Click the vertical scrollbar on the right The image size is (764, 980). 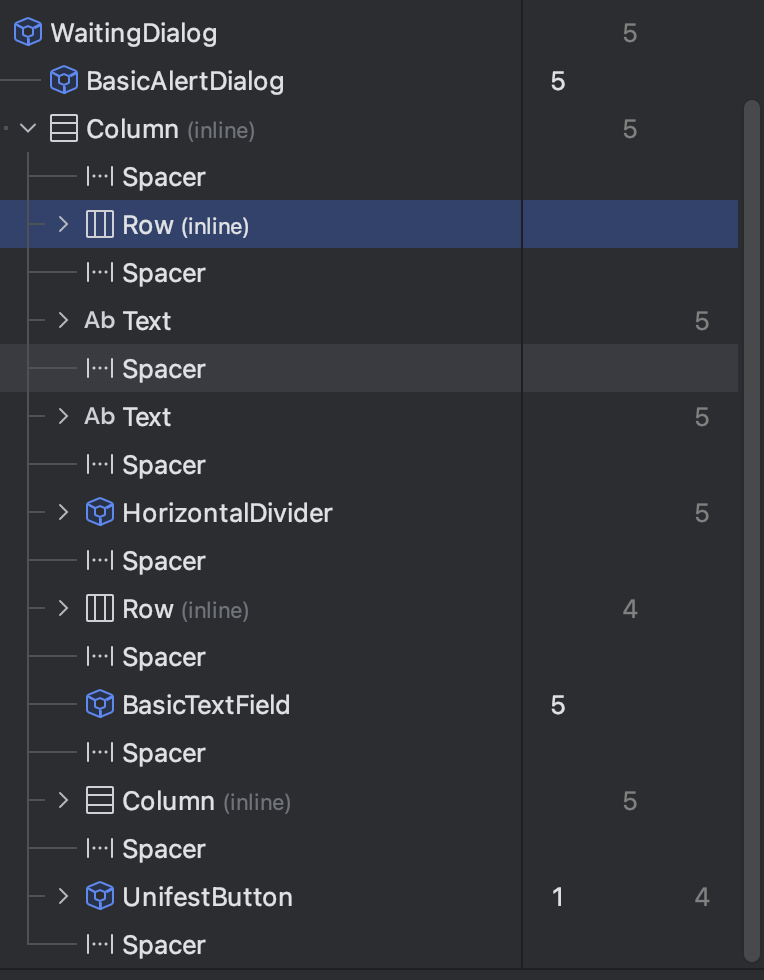[752, 500]
